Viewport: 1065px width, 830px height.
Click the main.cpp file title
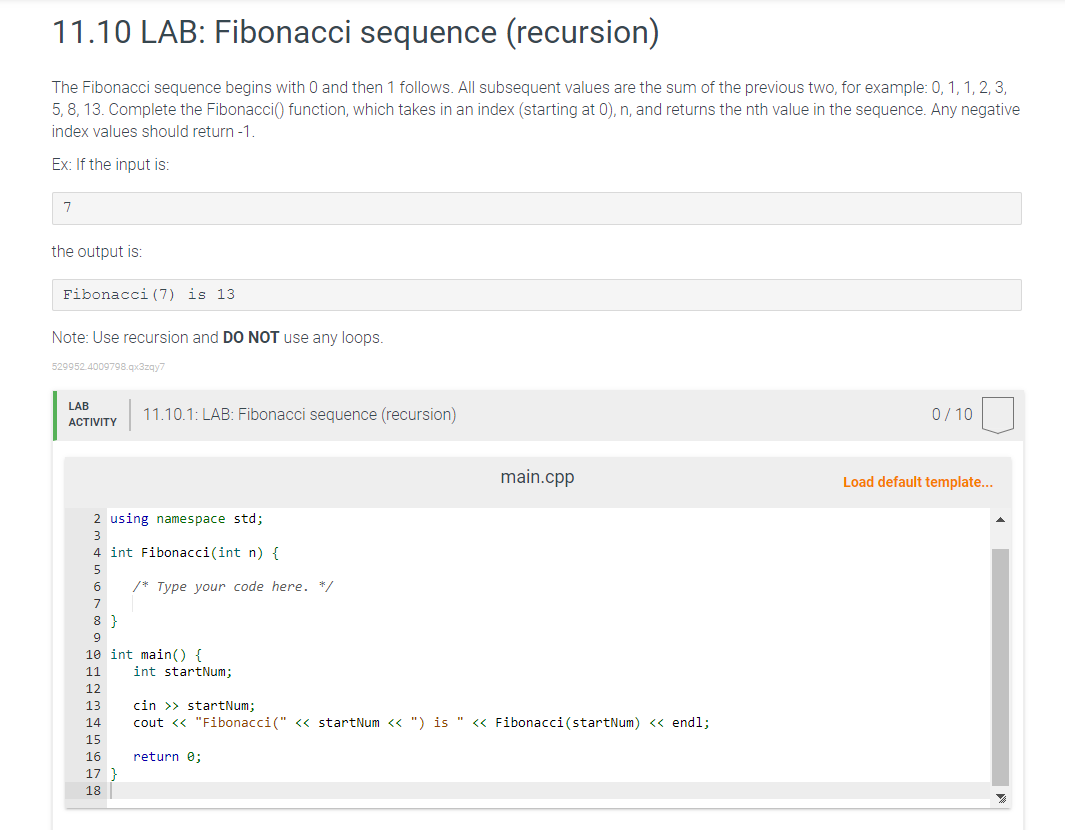tap(537, 477)
